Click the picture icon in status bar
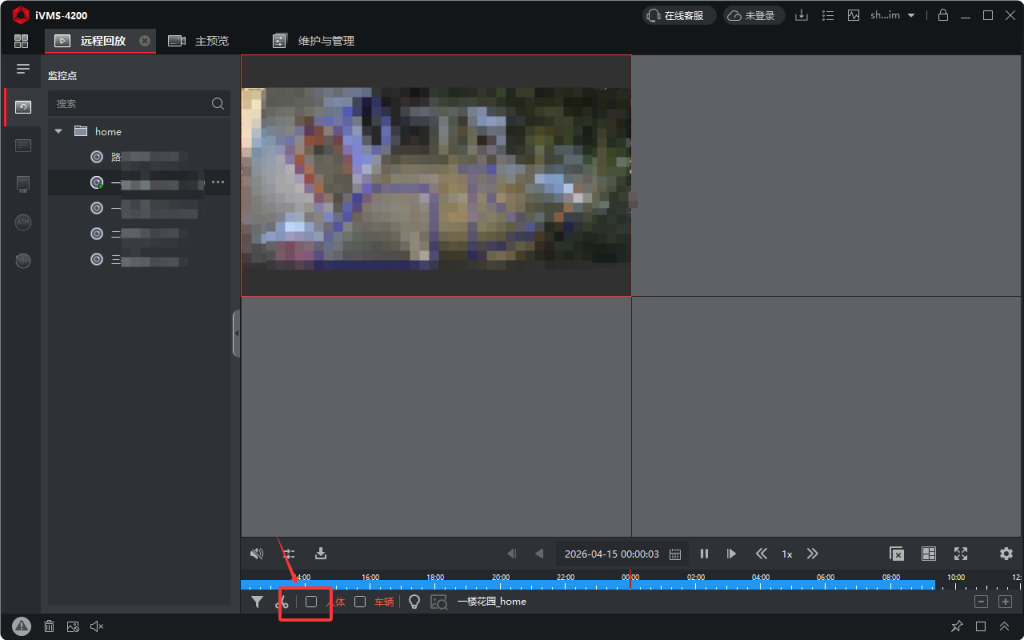 point(72,626)
